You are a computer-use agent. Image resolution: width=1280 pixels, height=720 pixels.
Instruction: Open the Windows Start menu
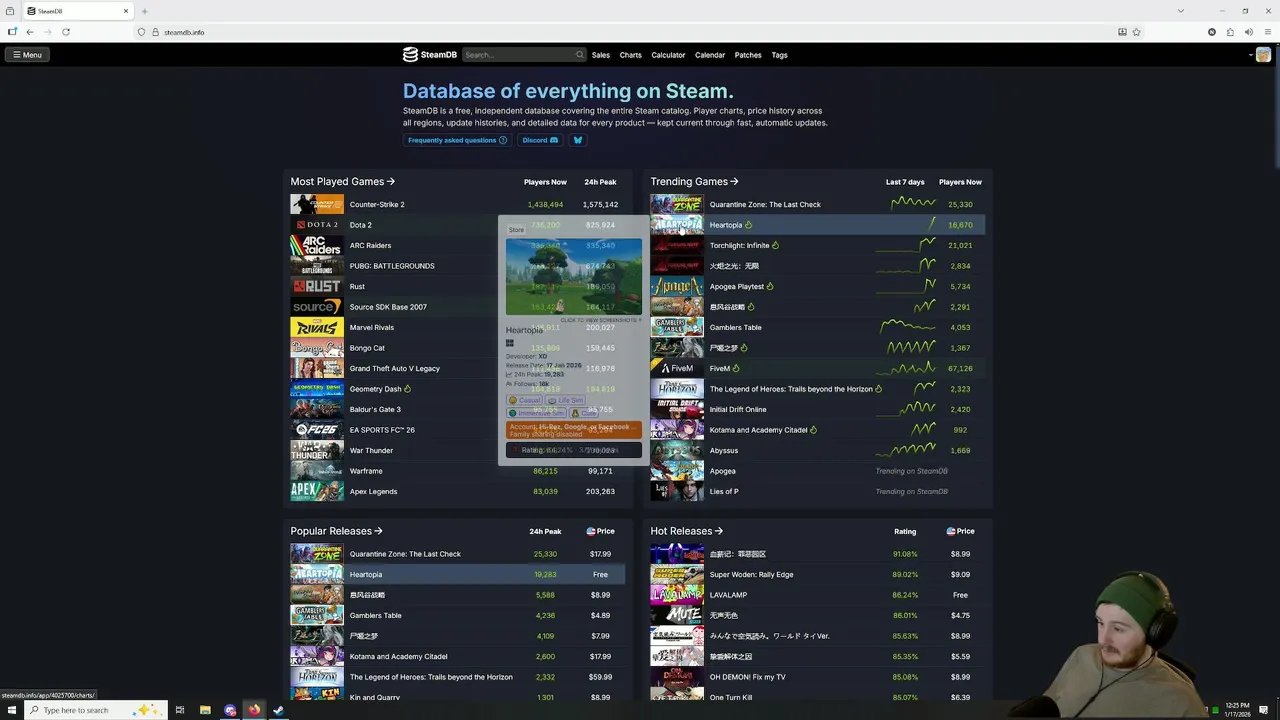(11, 710)
